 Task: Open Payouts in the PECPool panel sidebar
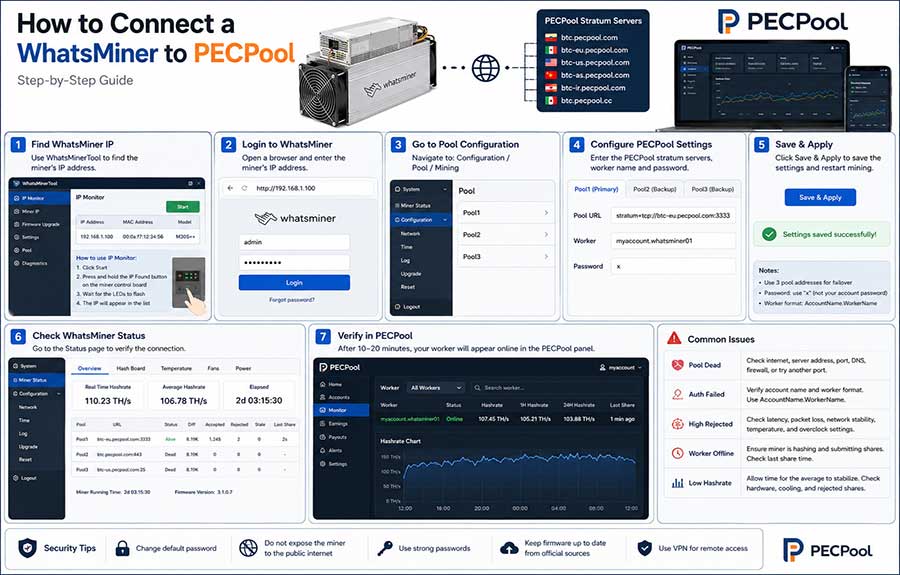point(333,437)
